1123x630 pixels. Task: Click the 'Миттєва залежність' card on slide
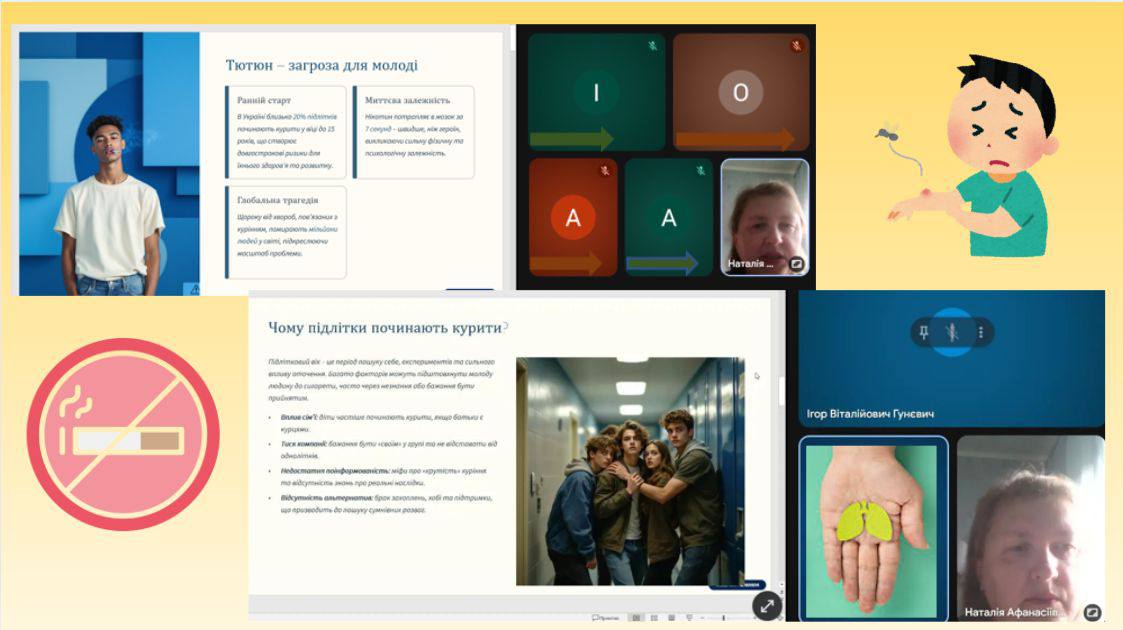(413, 130)
